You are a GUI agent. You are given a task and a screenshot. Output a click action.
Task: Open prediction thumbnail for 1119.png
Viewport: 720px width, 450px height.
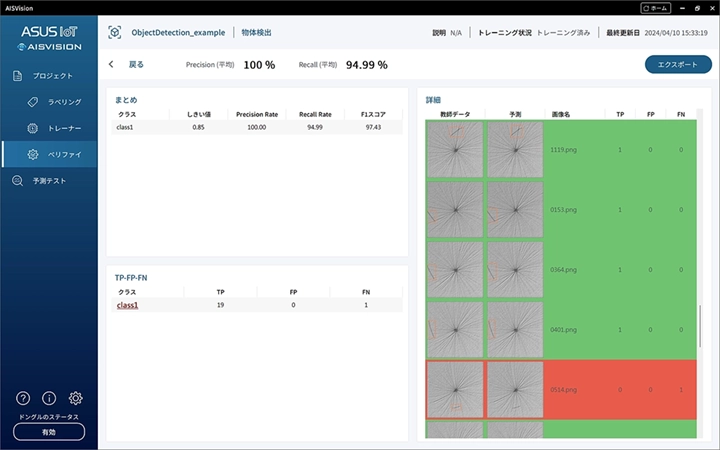tap(515, 150)
